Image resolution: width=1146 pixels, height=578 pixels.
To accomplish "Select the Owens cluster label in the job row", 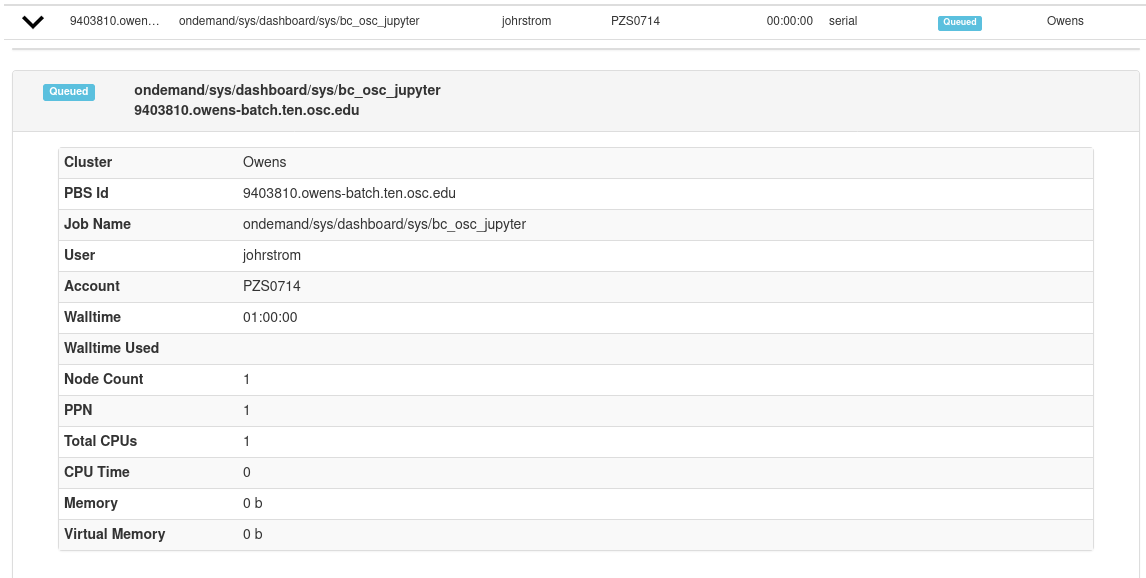I will pyautogui.click(x=1065, y=20).
